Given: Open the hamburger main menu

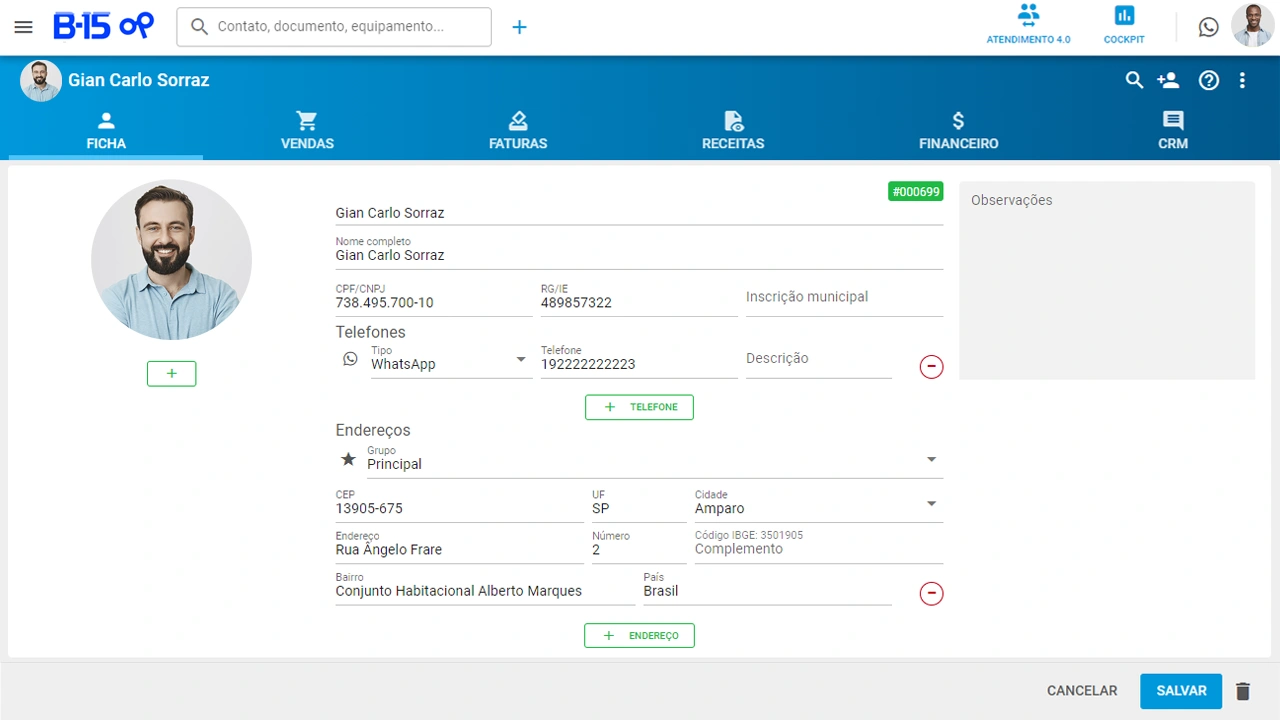Looking at the screenshot, I should [24, 27].
